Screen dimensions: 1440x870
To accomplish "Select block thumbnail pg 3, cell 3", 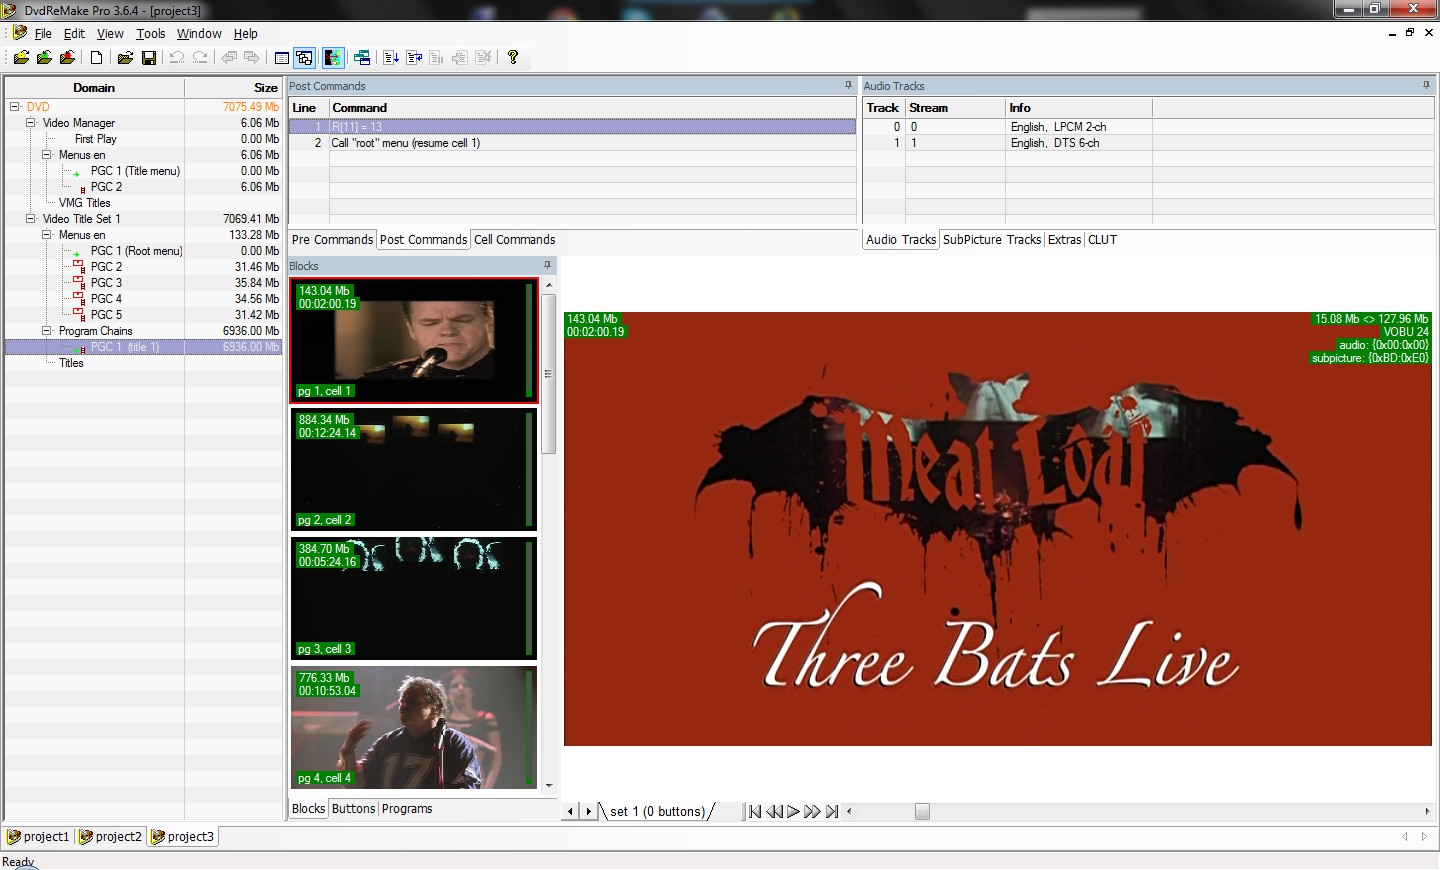I will tap(414, 598).
